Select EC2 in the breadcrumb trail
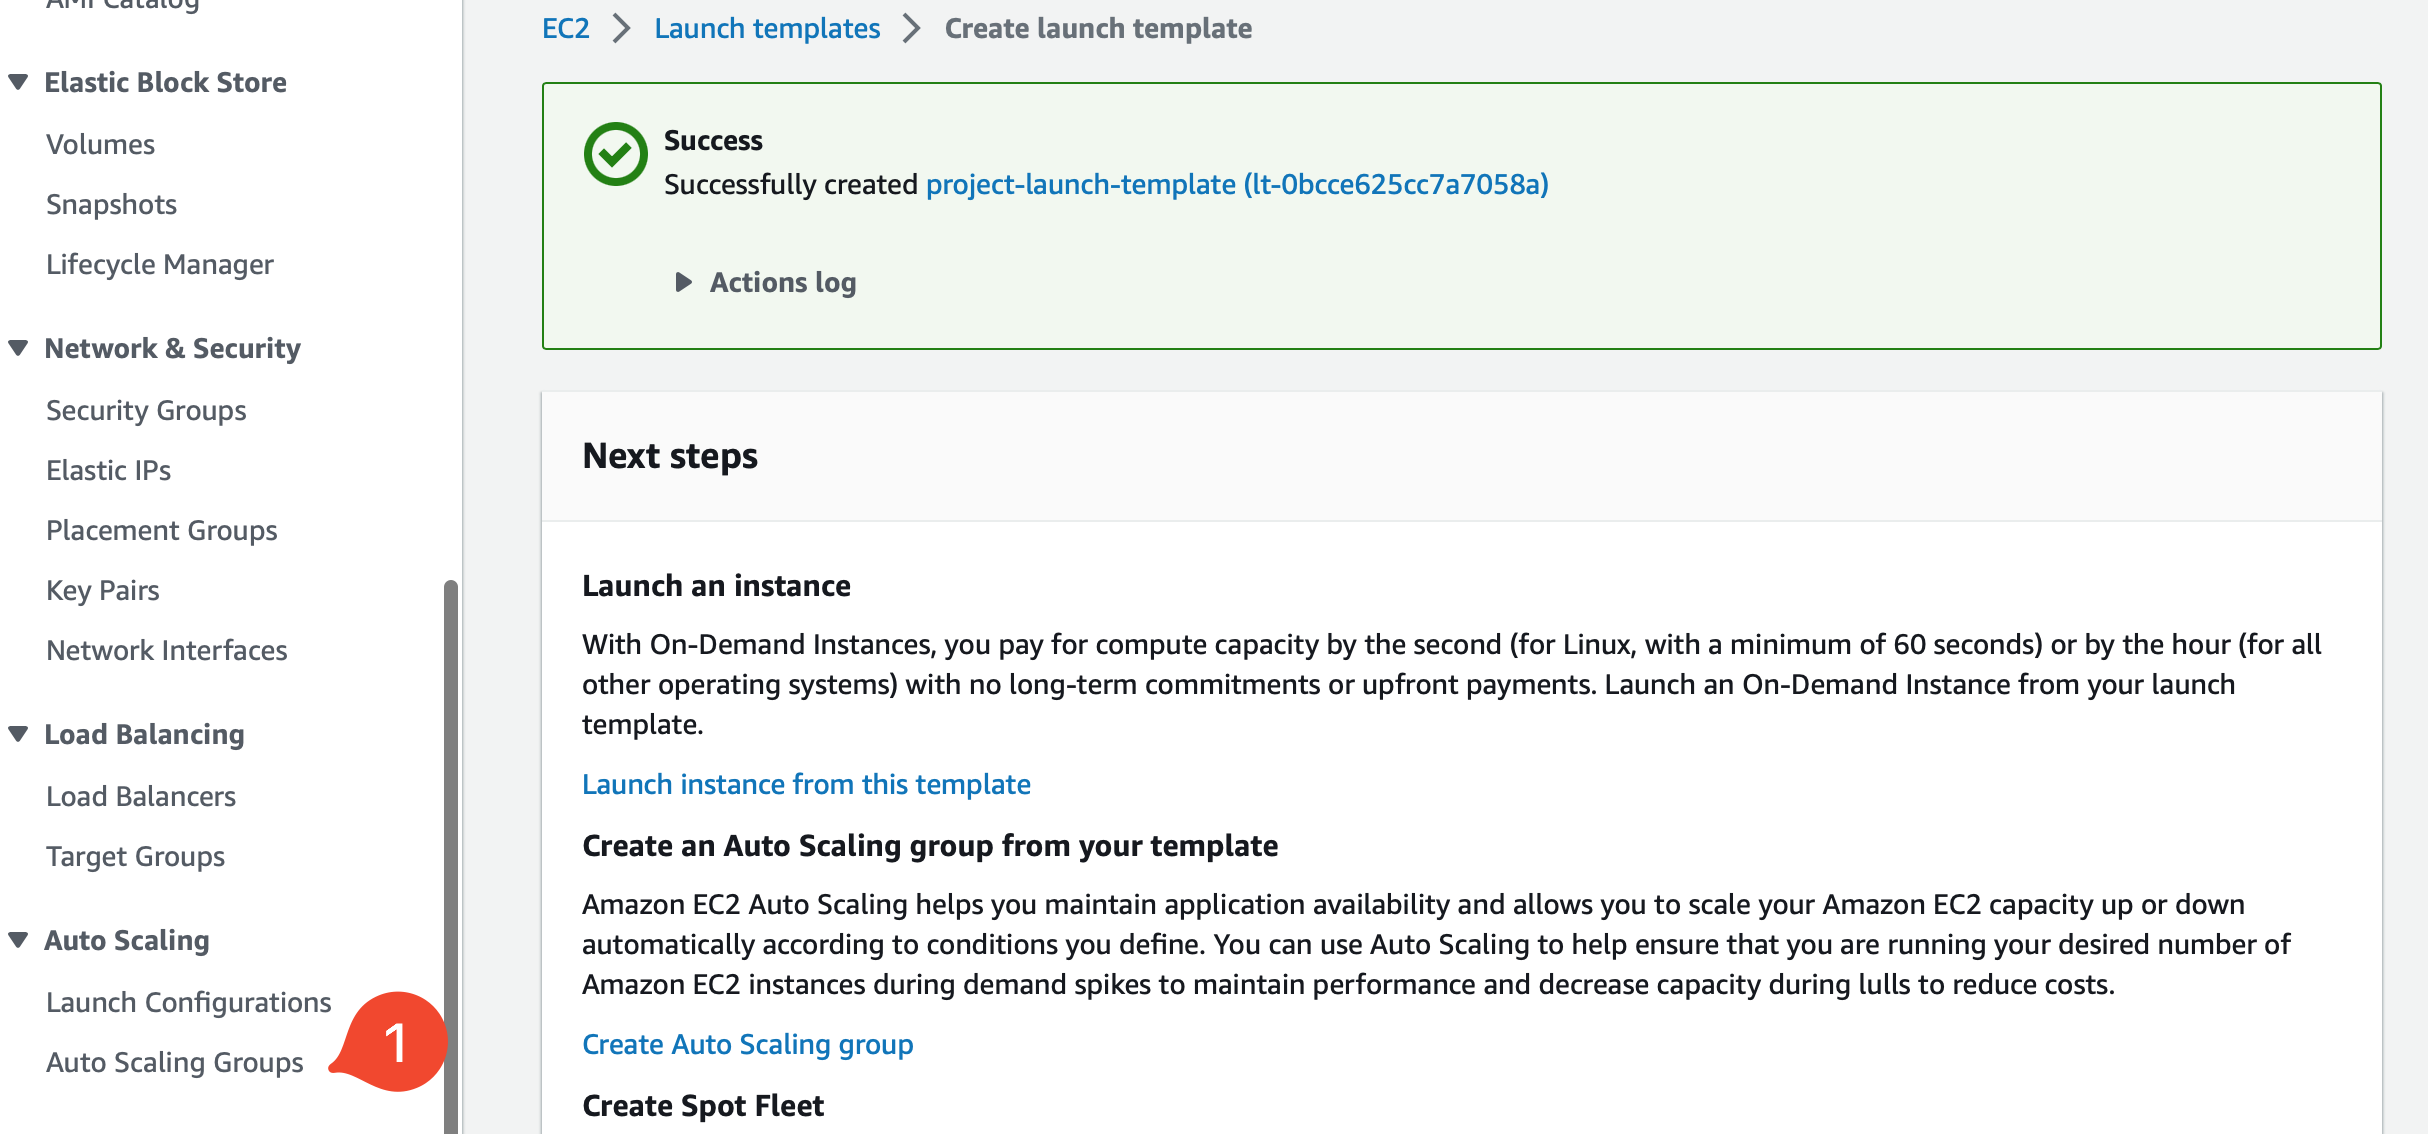The height and width of the screenshot is (1134, 2428). click(x=565, y=28)
